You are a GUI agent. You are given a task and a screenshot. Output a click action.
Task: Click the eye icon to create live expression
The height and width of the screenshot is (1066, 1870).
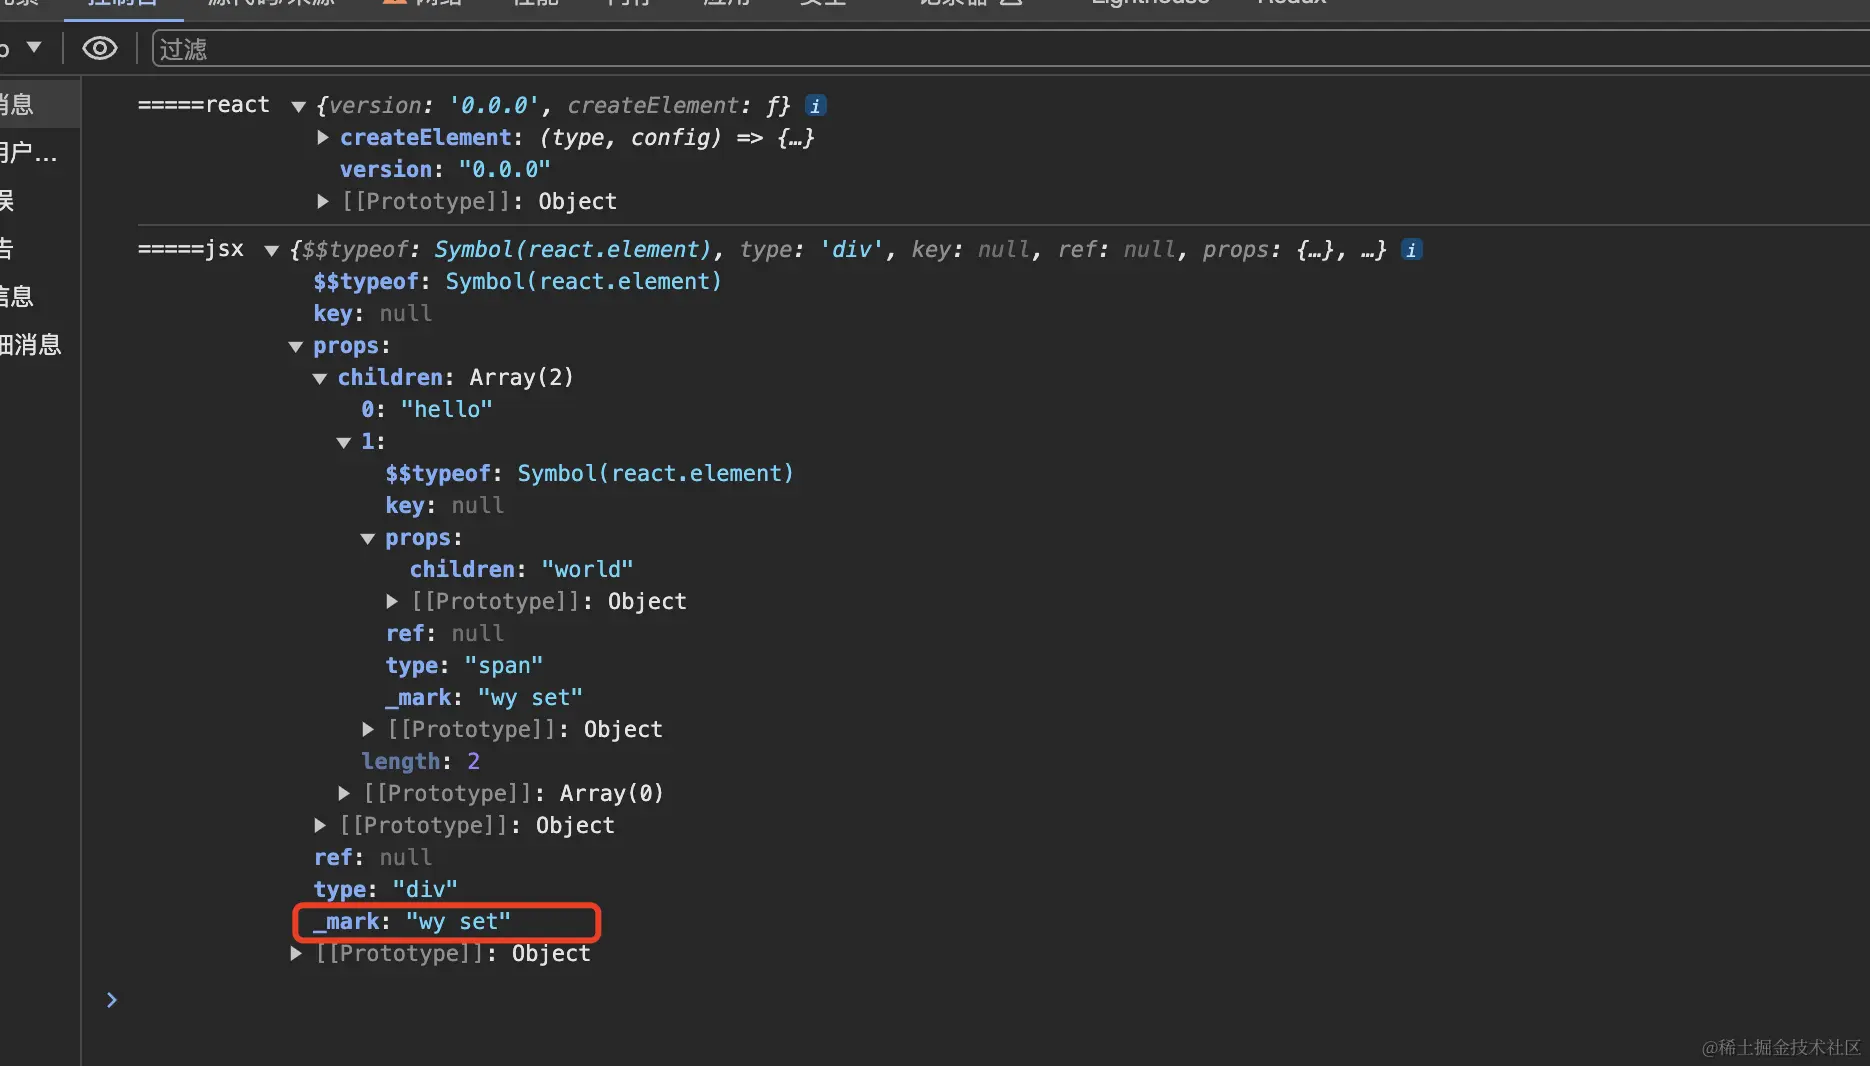(99, 48)
